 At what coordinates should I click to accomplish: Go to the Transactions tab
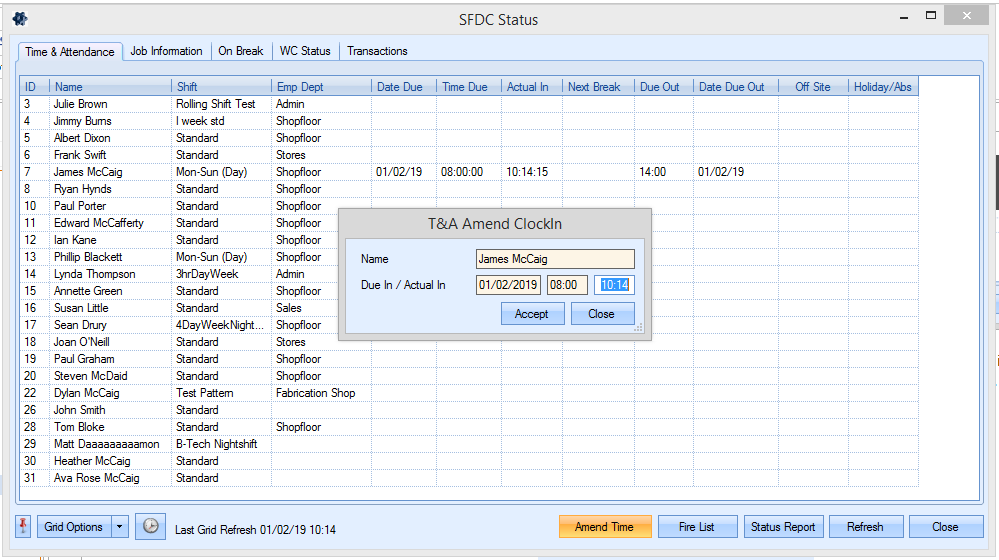[x=377, y=51]
